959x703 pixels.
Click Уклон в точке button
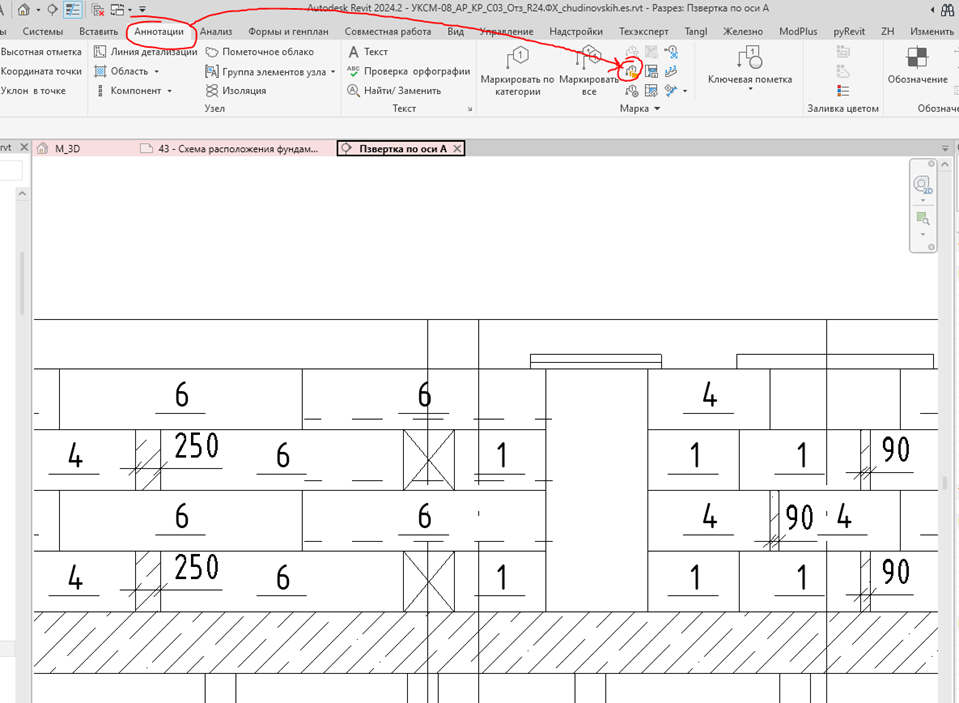pos(33,91)
